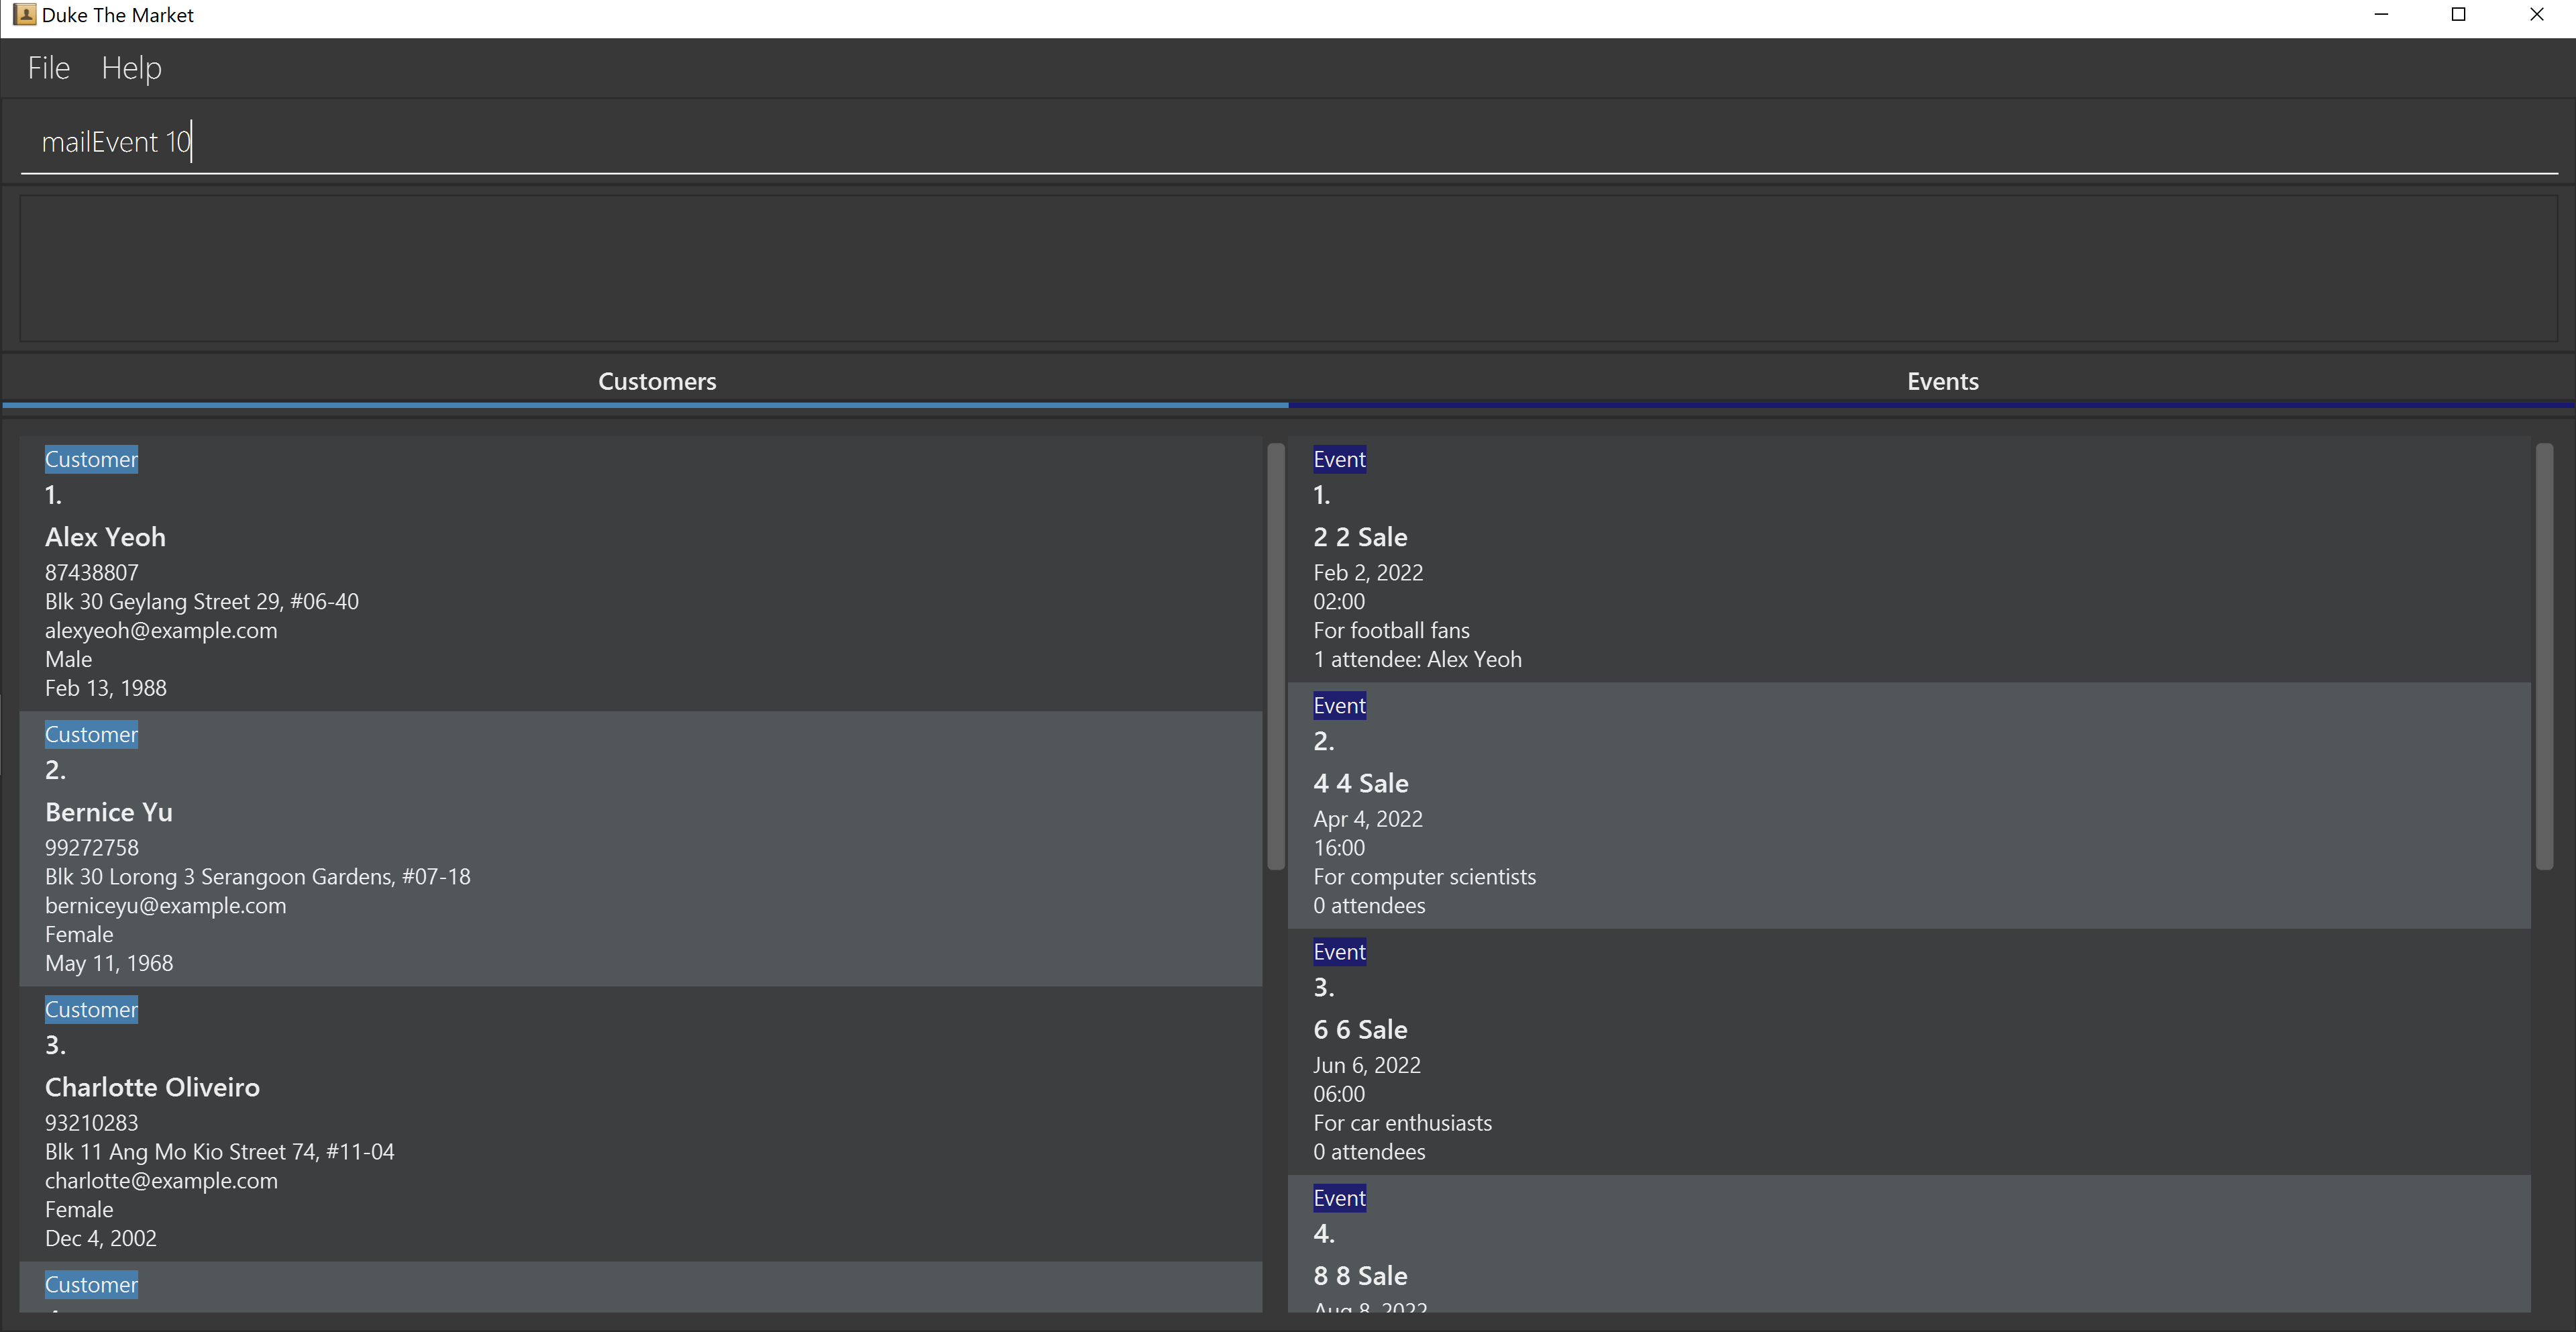2576x1332 pixels.
Task: Select the 2 2 Sale event card
Action: 1908,560
